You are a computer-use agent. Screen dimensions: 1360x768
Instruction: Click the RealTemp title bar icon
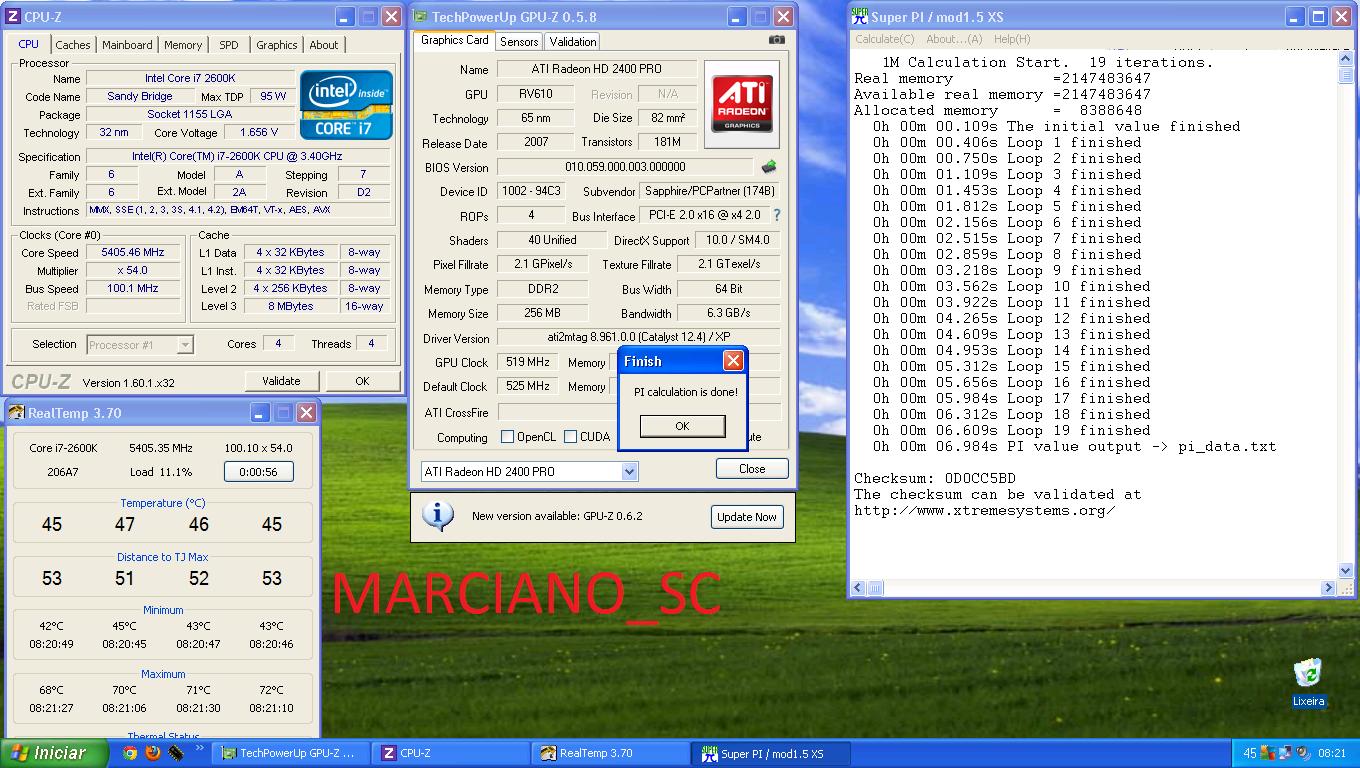pyautogui.click(x=17, y=412)
